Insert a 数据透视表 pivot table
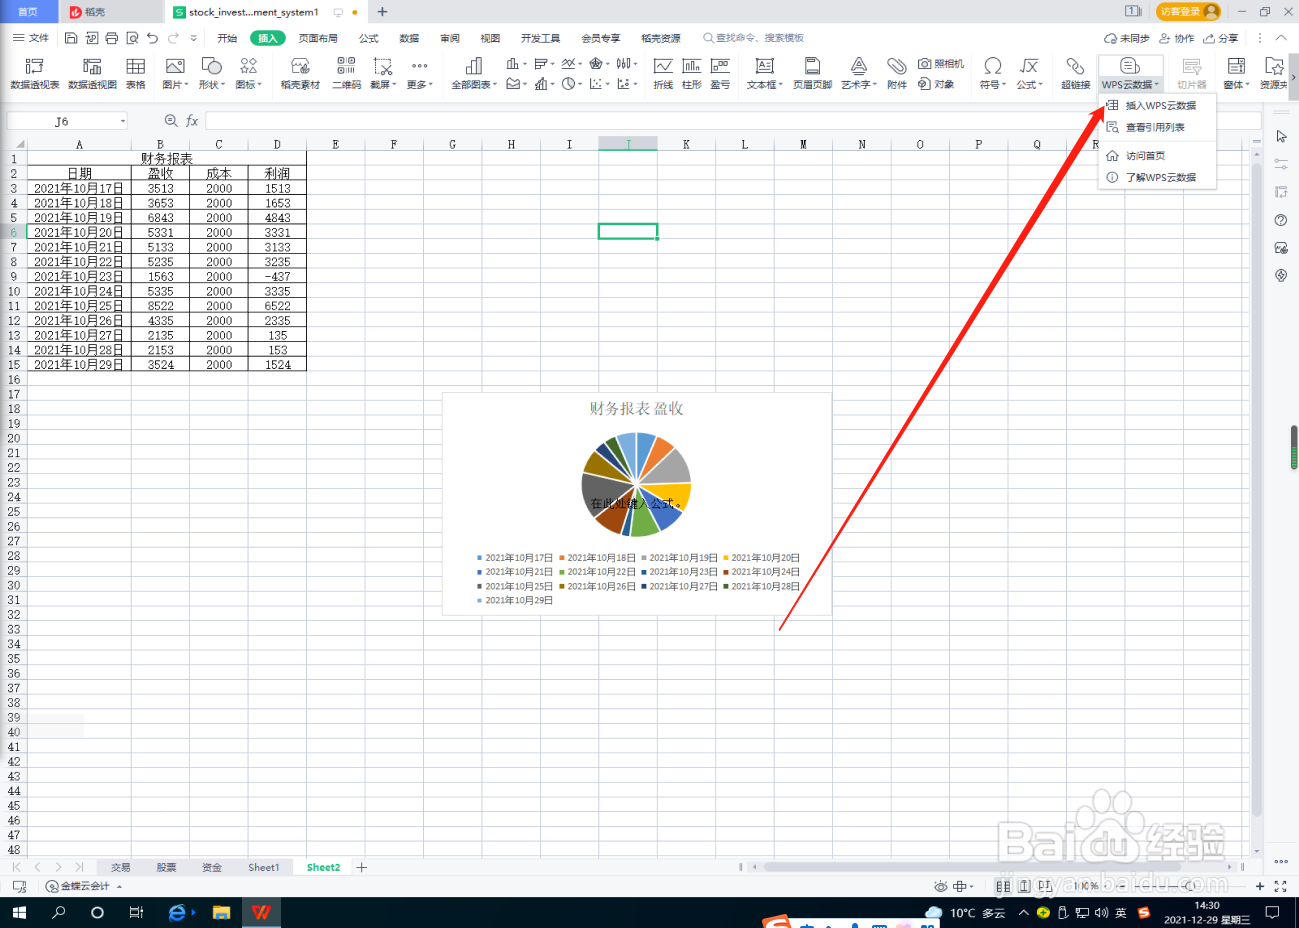Image resolution: width=1299 pixels, height=928 pixels. [34, 73]
